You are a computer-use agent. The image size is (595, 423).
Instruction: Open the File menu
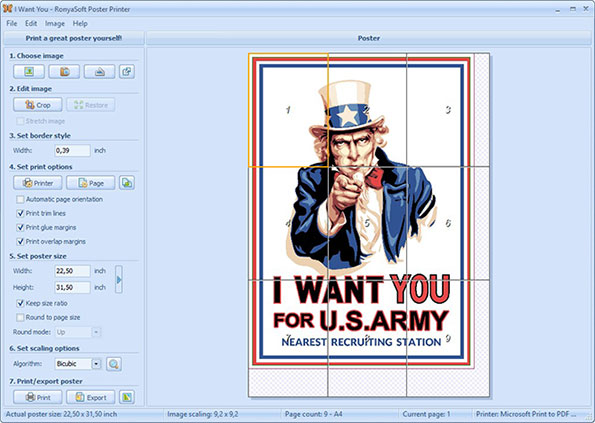(12, 24)
